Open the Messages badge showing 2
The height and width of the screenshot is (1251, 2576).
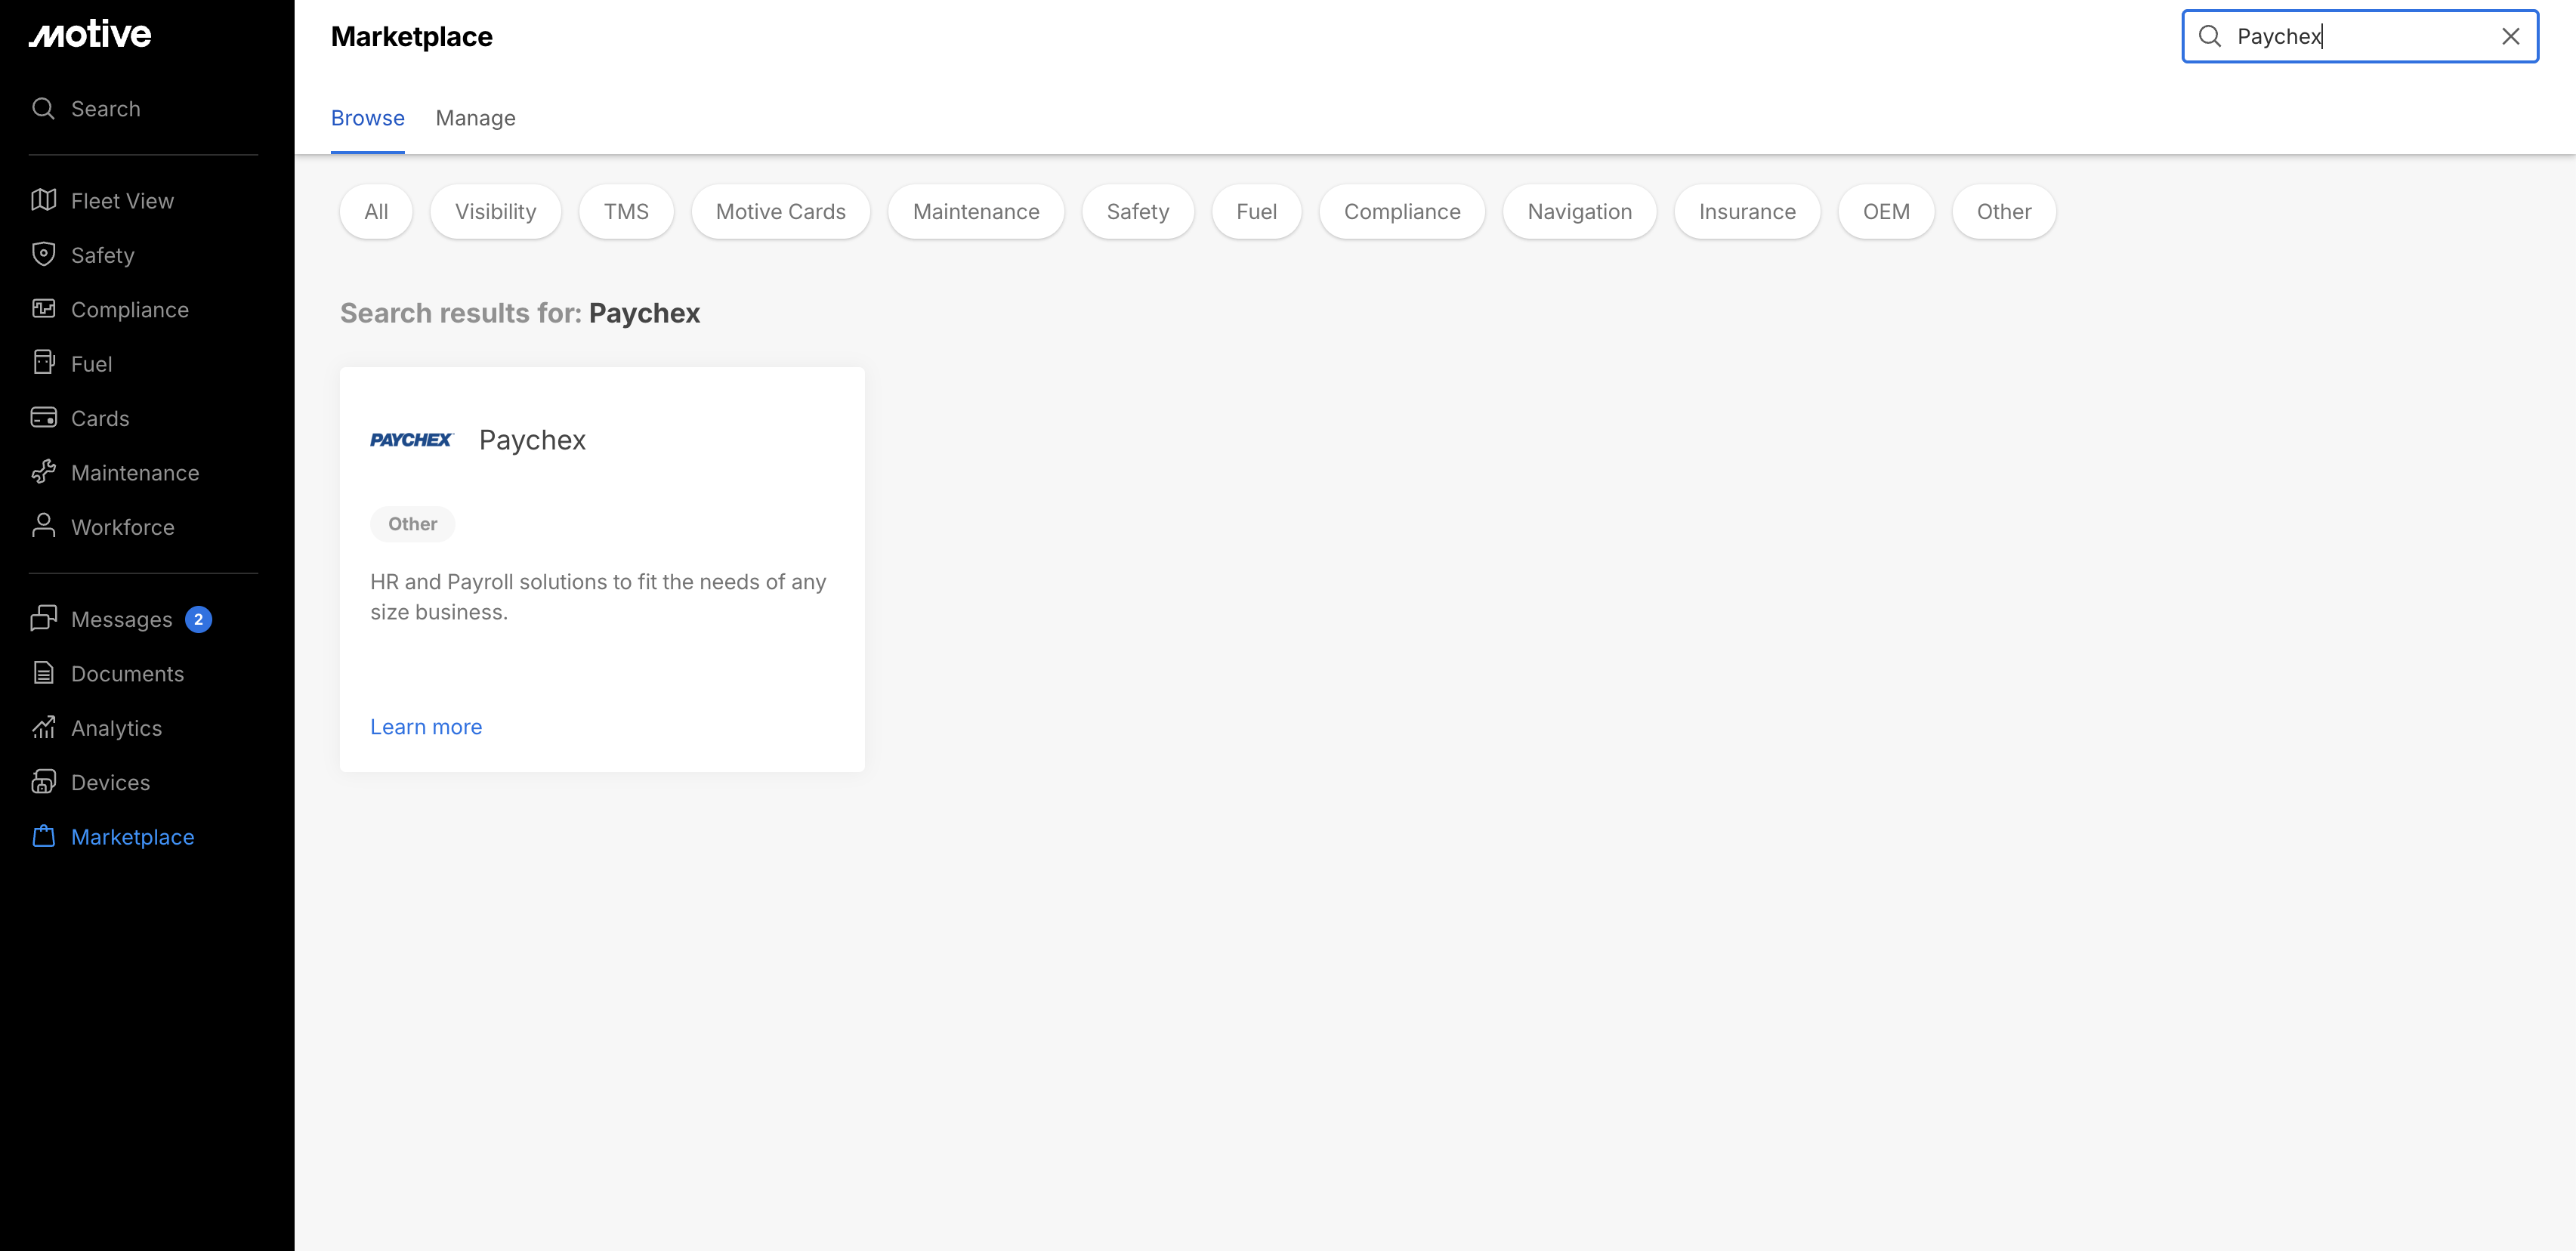point(198,619)
